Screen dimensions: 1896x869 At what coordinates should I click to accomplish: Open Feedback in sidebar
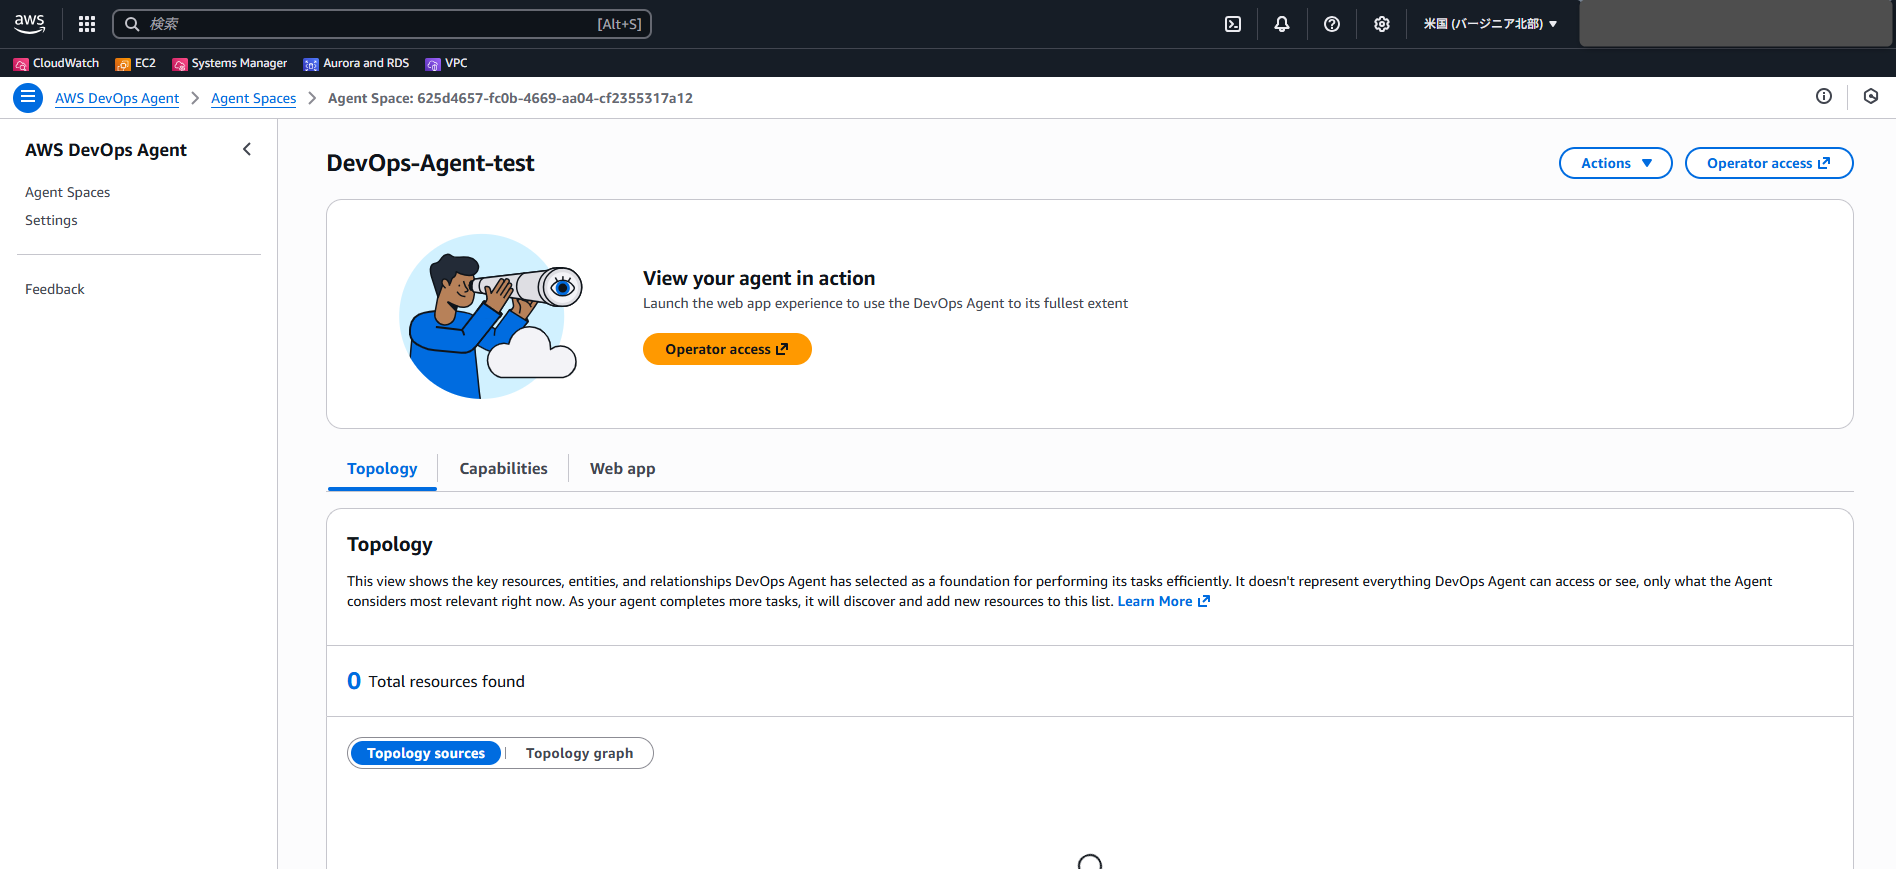(55, 289)
